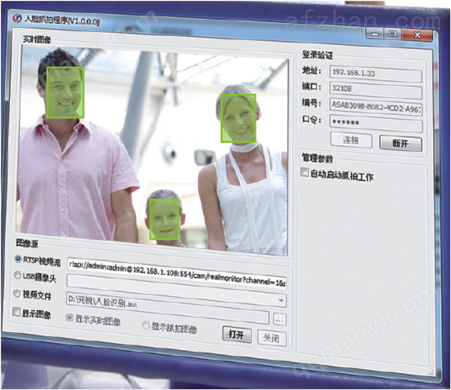The width and height of the screenshot is (451, 390).
Task: Click the 打开 button
Action: tap(237, 334)
